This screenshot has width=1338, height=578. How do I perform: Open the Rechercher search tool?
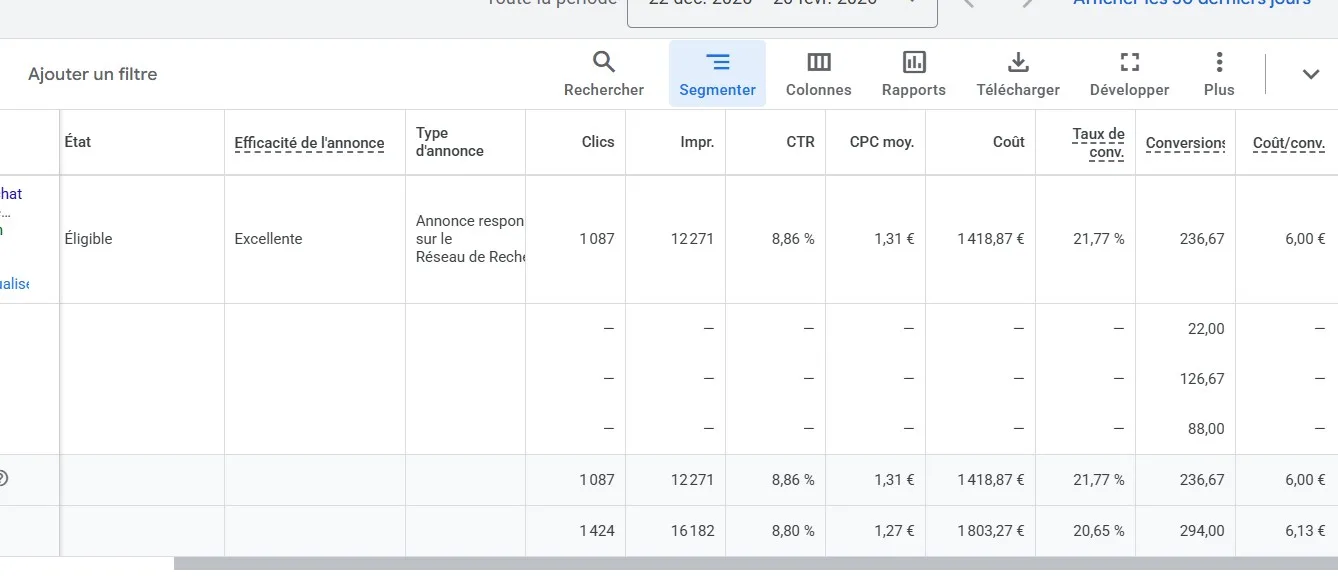tap(604, 74)
